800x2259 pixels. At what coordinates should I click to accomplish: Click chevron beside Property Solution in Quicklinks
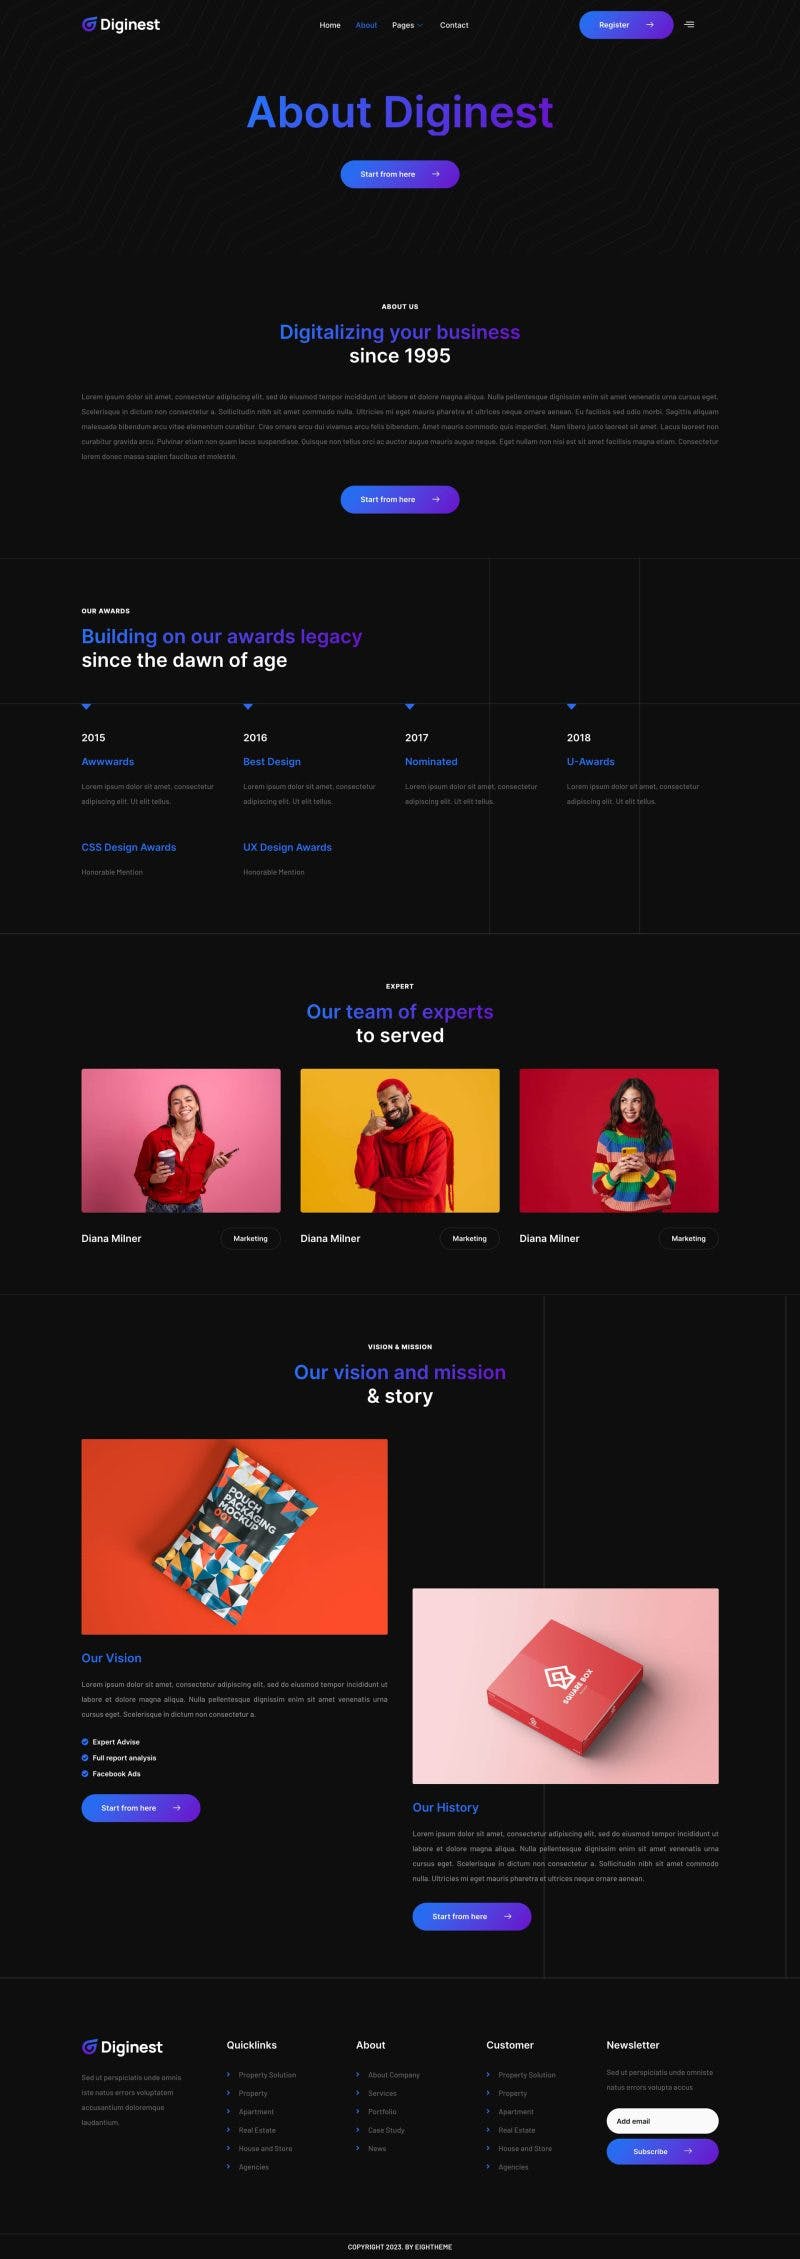click(x=229, y=2074)
